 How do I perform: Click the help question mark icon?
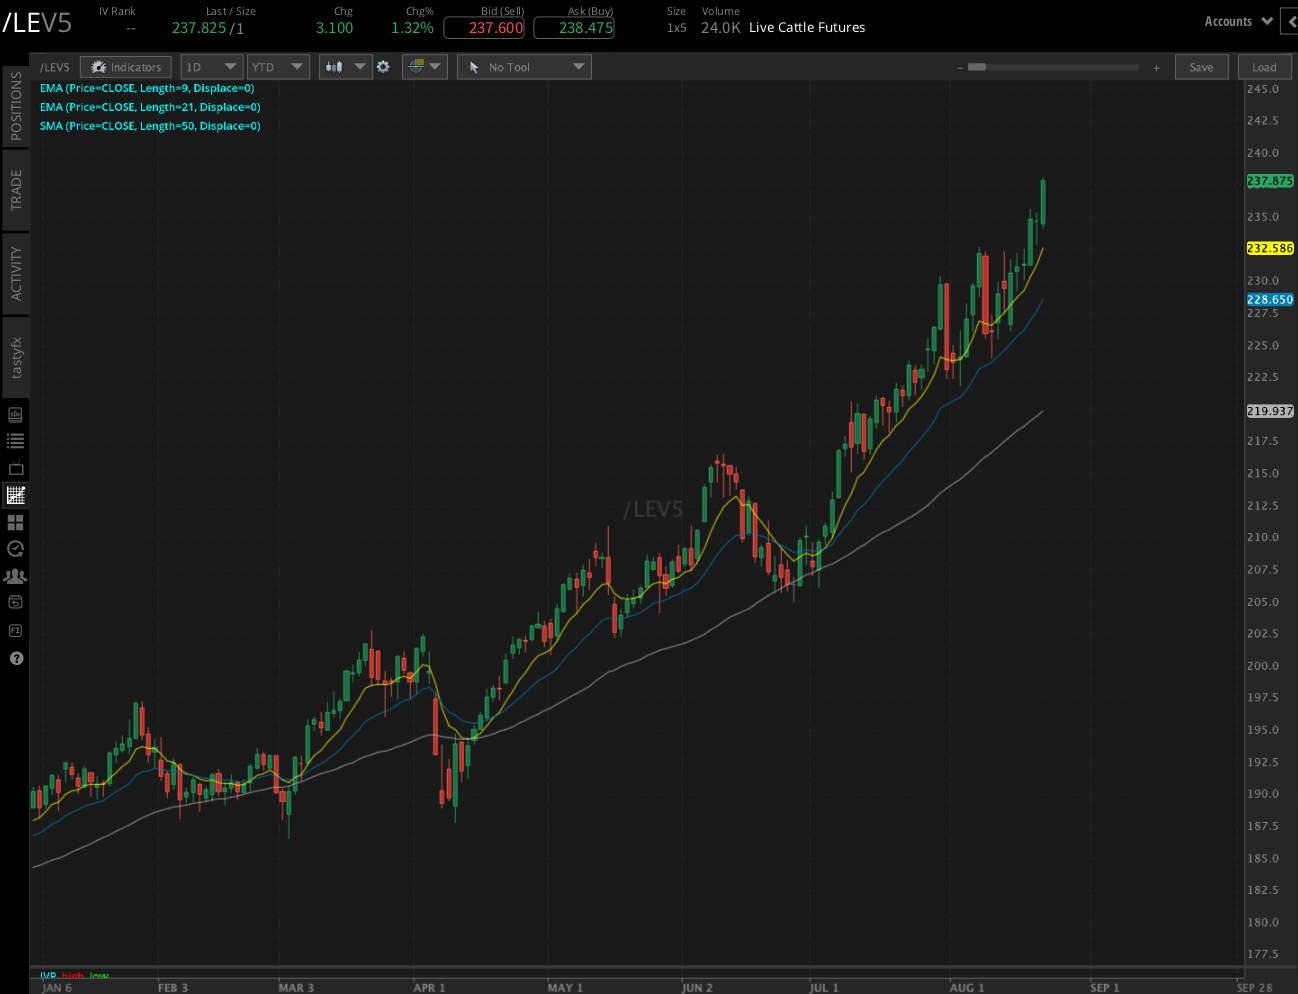[15, 658]
